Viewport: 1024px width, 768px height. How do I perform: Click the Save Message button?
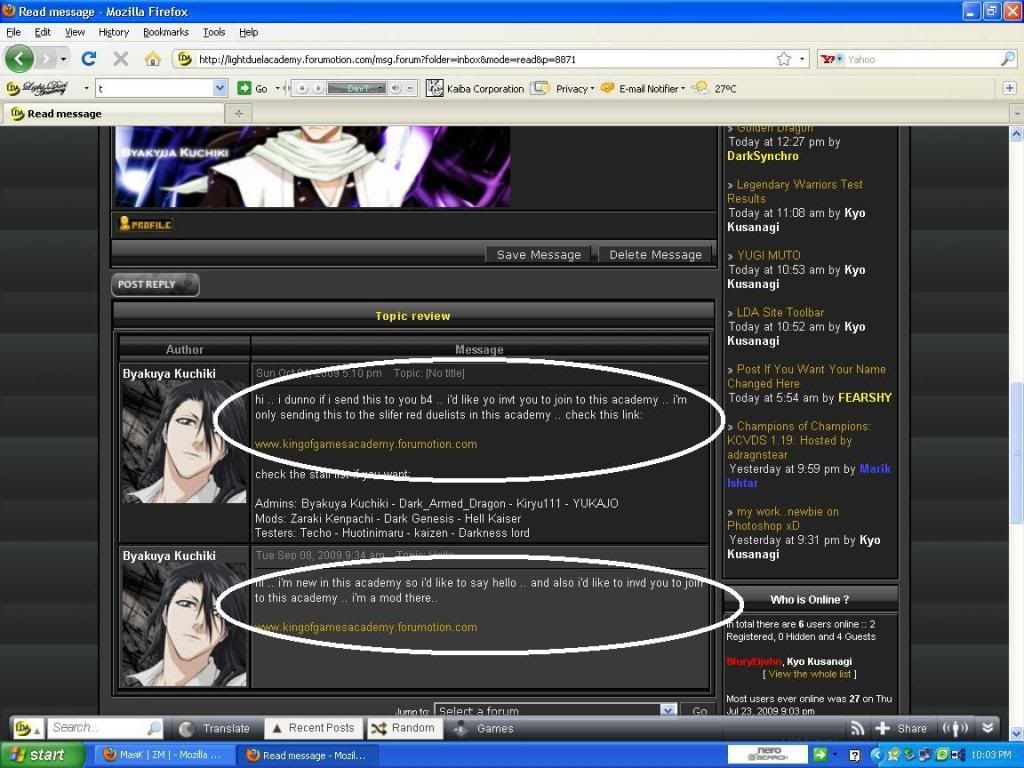click(538, 255)
